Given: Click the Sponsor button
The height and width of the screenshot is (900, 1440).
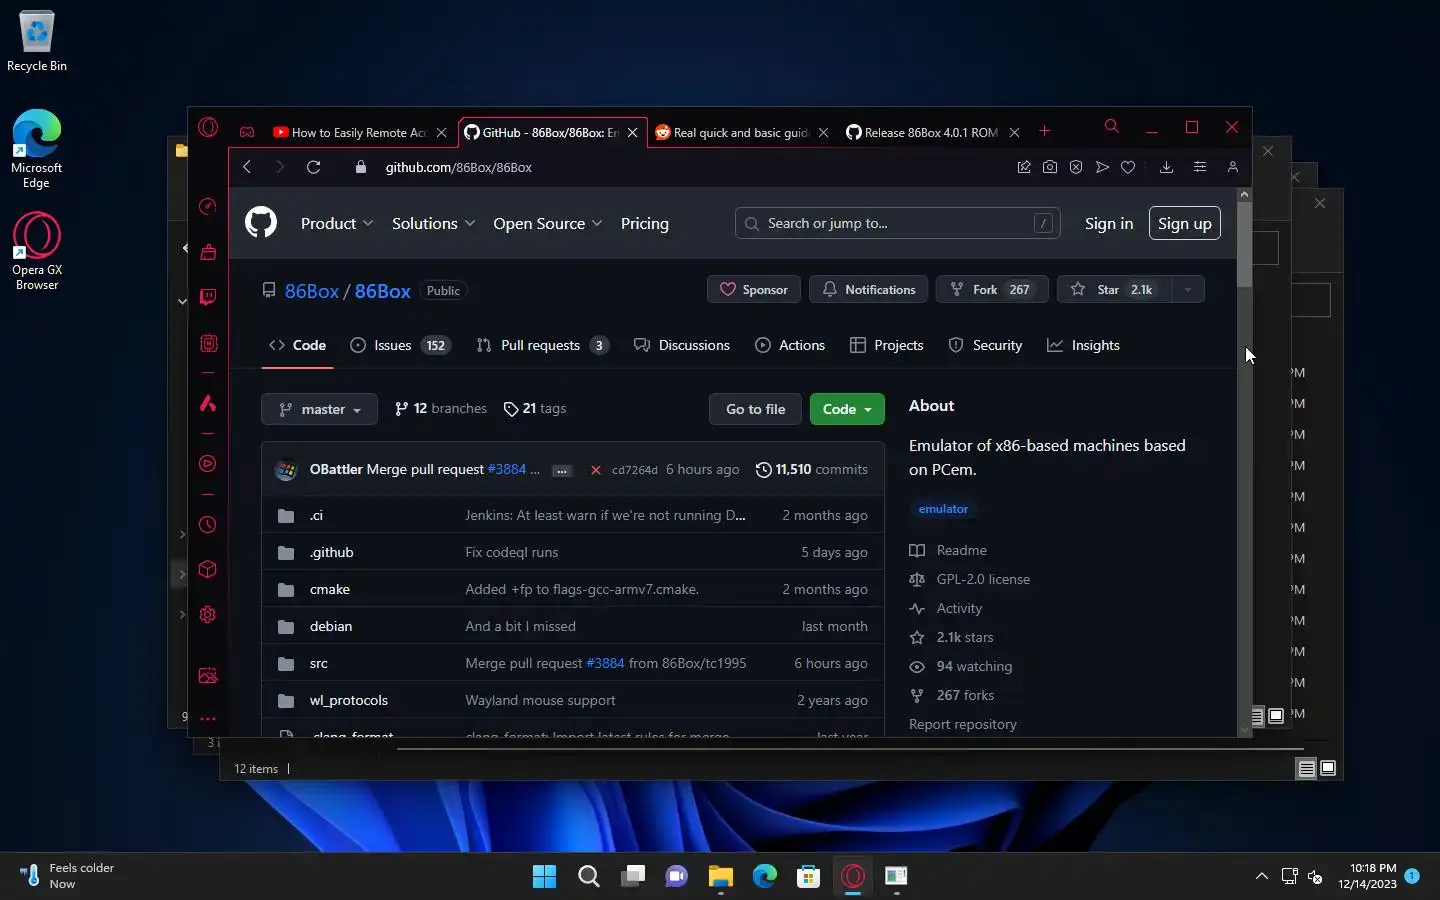Looking at the screenshot, I should [754, 290].
